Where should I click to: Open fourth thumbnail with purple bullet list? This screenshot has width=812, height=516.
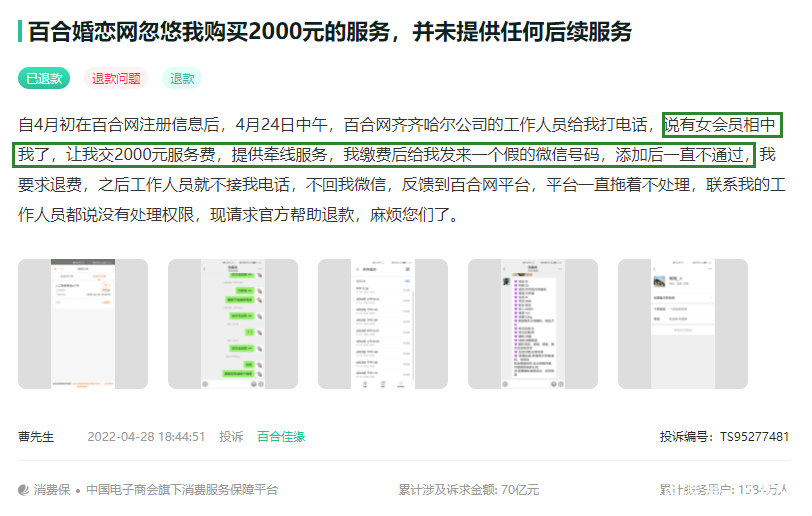coord(533,324)
